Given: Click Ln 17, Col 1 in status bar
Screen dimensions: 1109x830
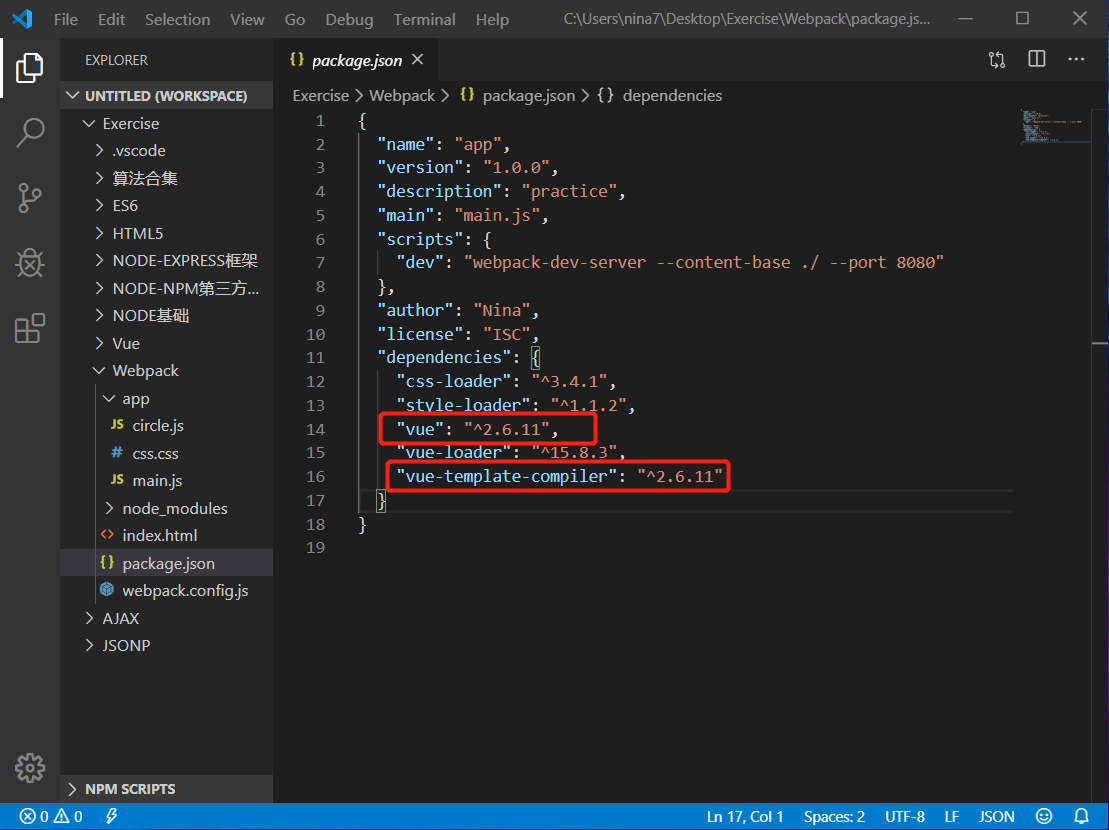Looking at the screenshot, I should click(x=745, y=817).
